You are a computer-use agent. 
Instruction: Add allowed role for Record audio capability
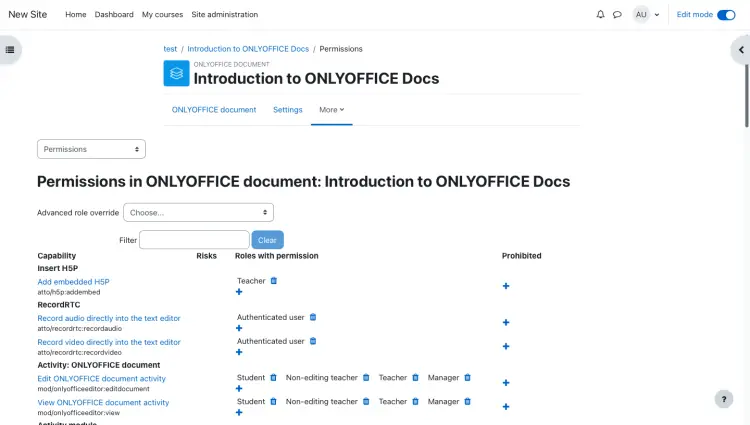pos(239,328)
